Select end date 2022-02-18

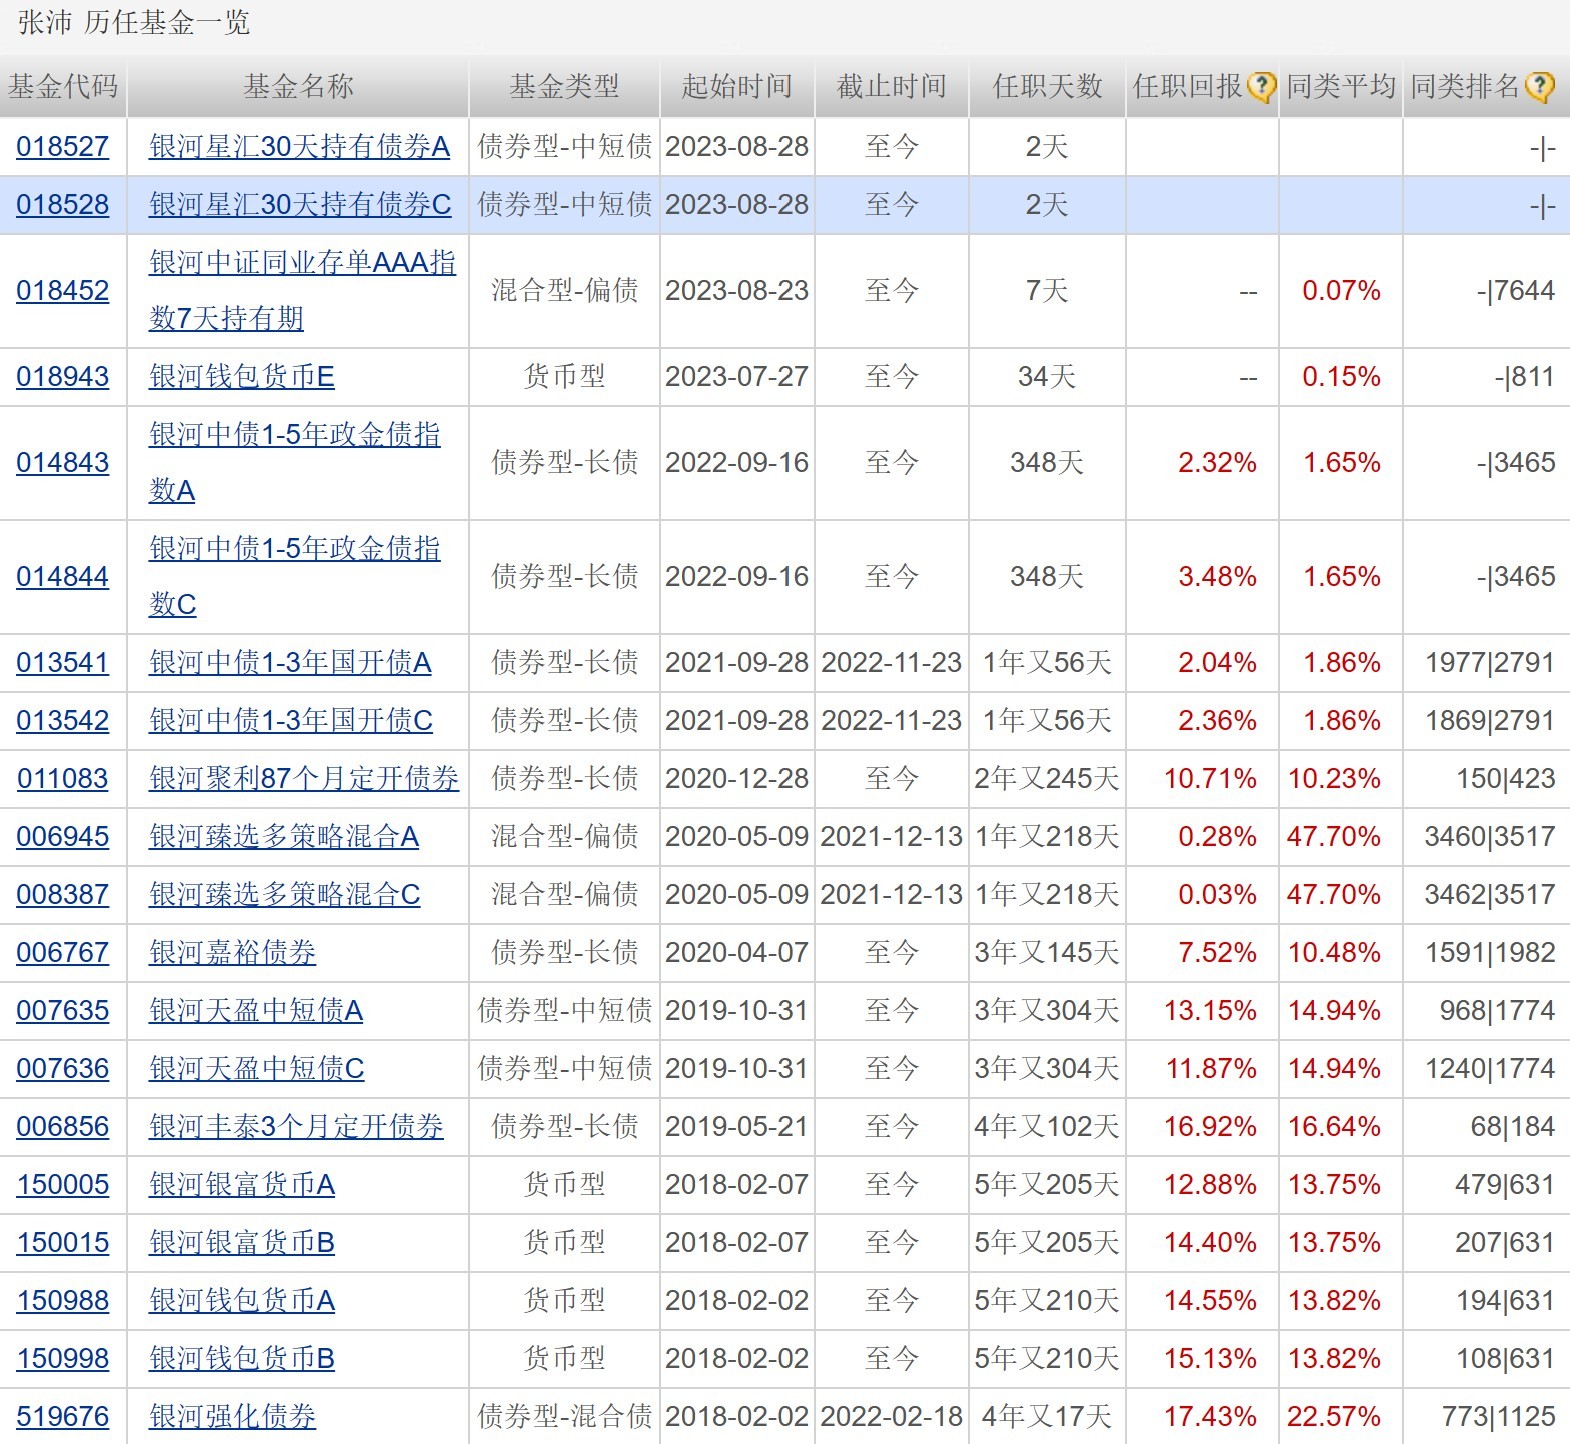click(891, 1417)
